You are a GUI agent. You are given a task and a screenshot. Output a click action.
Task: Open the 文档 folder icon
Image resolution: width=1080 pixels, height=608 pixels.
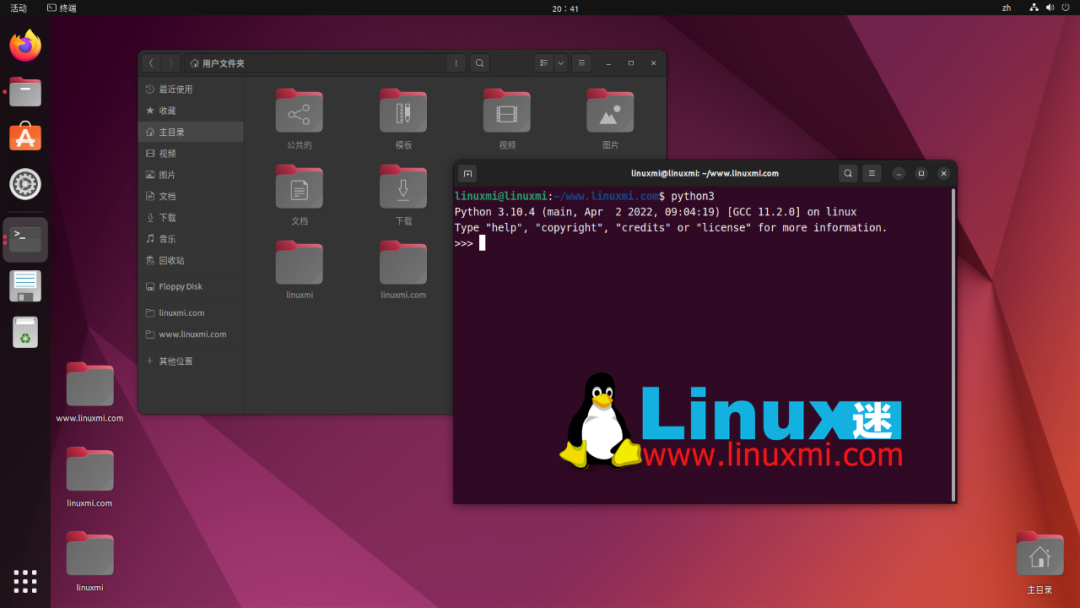[x=299, y=195]
